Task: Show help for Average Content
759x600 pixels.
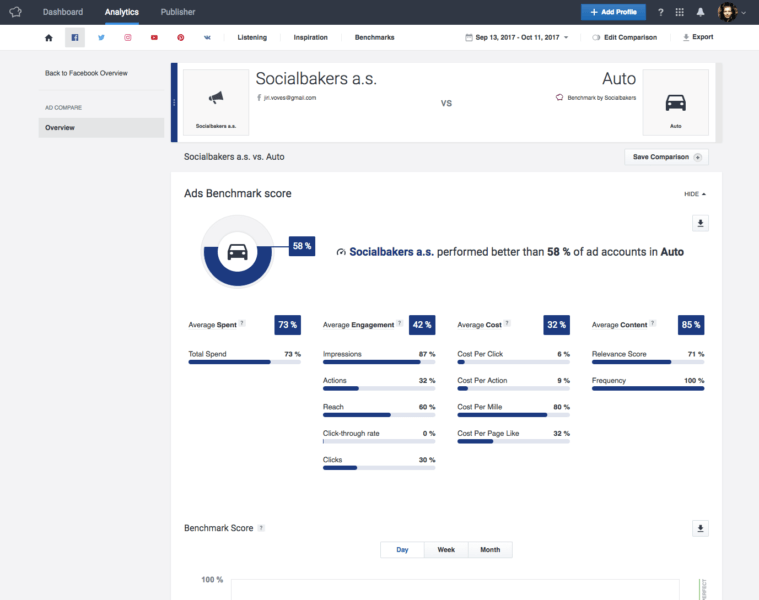Action: [x=653, y=323]
